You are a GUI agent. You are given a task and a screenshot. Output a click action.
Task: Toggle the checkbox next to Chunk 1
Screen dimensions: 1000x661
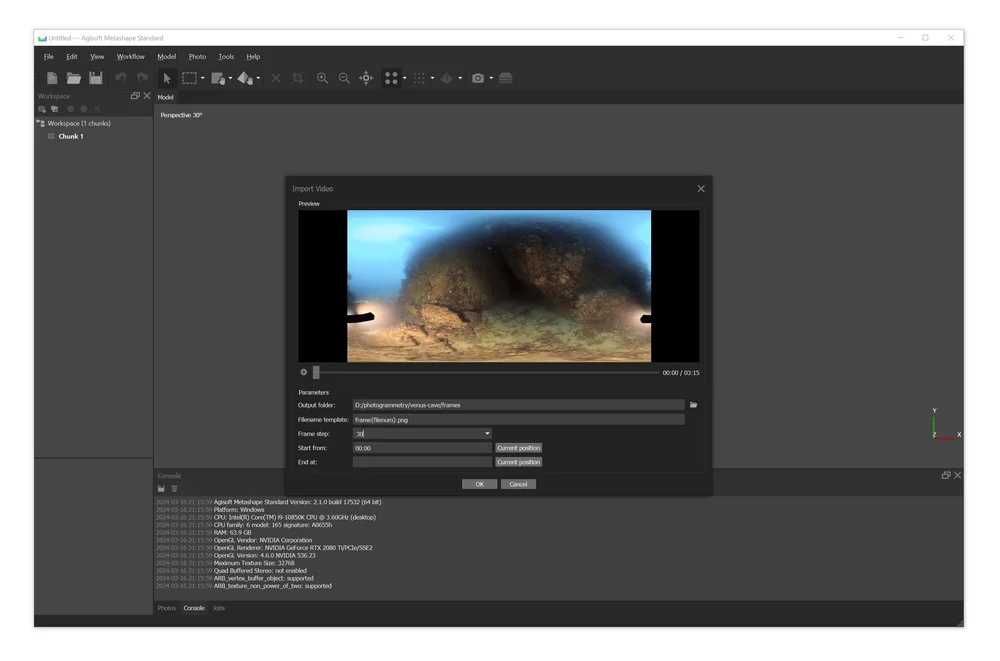click(51, 136)
